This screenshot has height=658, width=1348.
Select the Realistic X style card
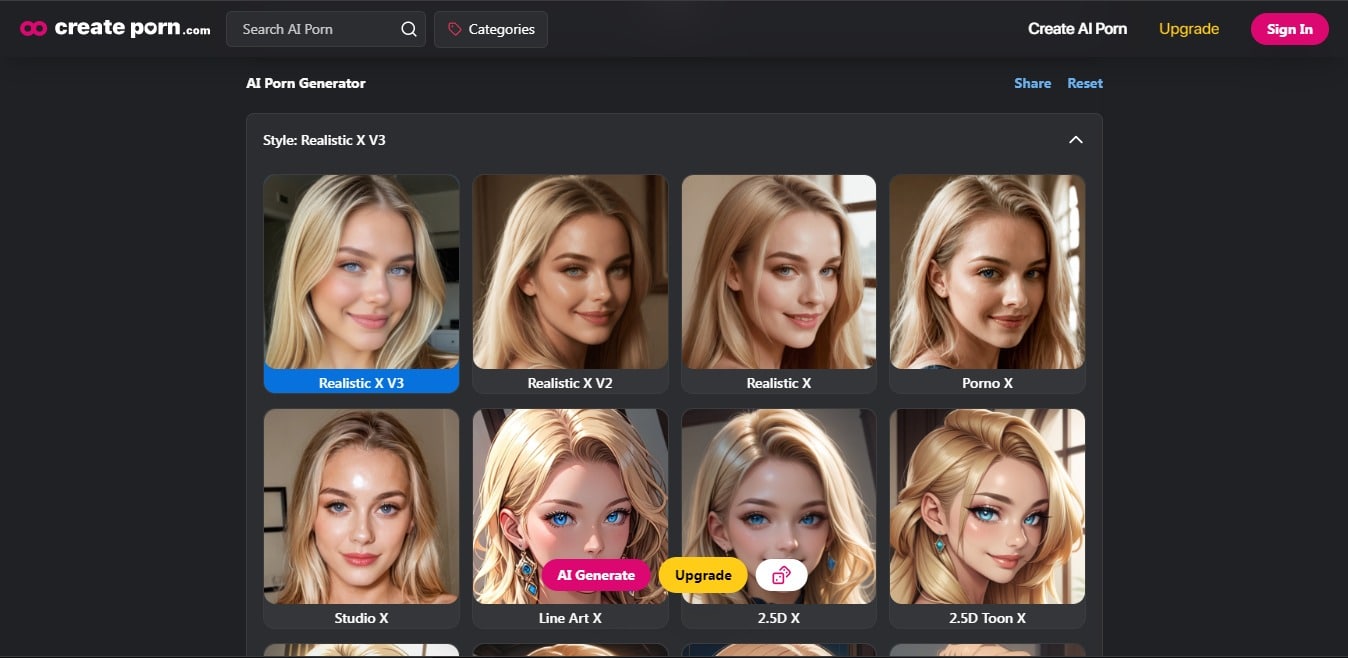(x=779, y=284)
